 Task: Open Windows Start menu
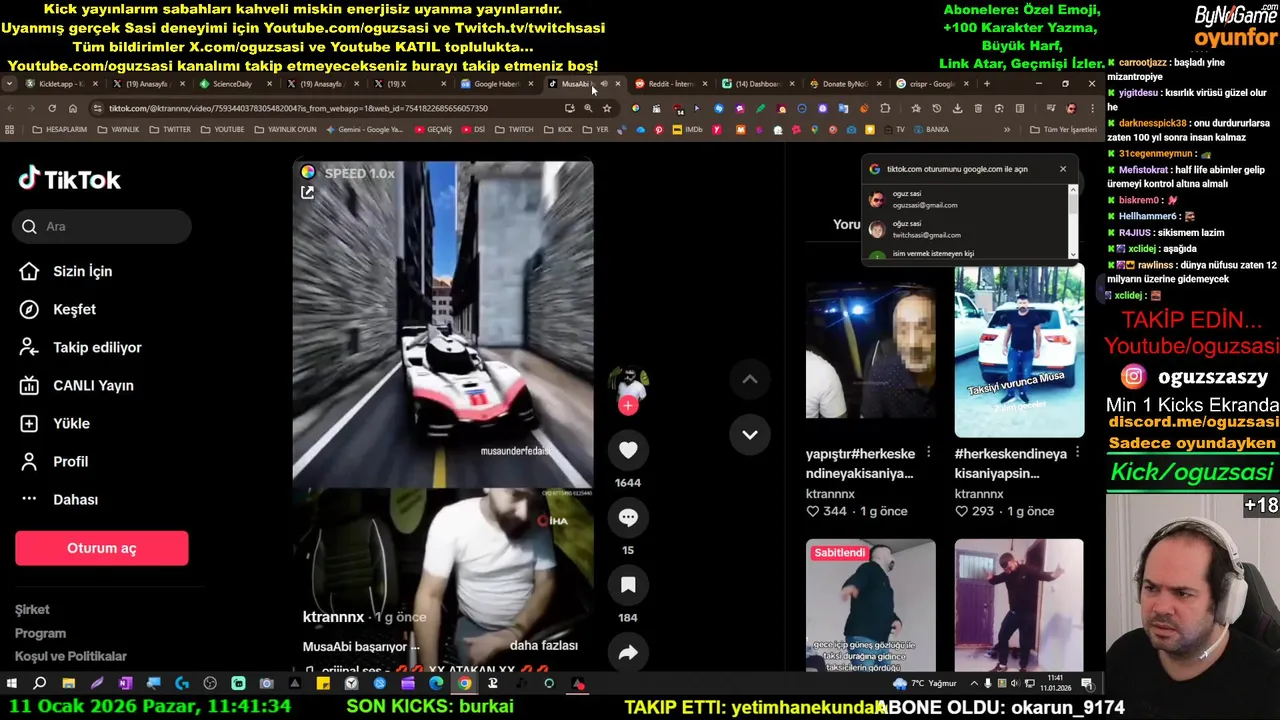click(x=12, y=684)
